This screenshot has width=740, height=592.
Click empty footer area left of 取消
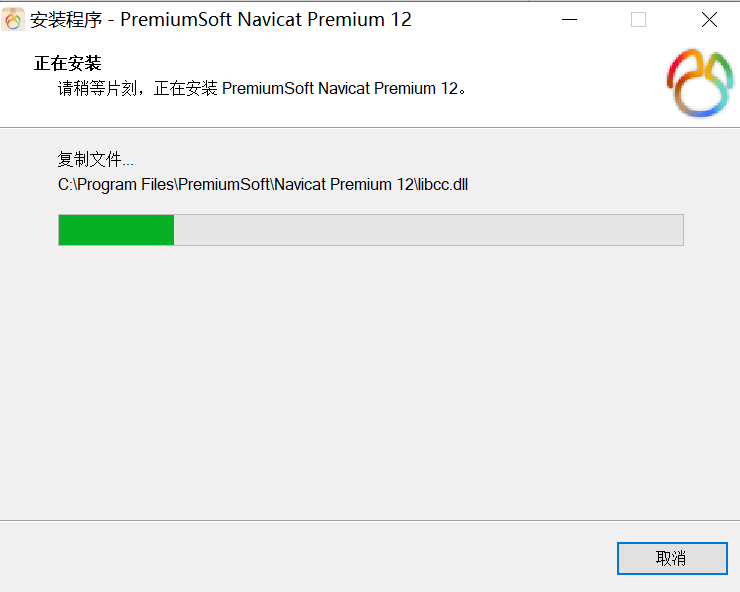click(307, 557)
